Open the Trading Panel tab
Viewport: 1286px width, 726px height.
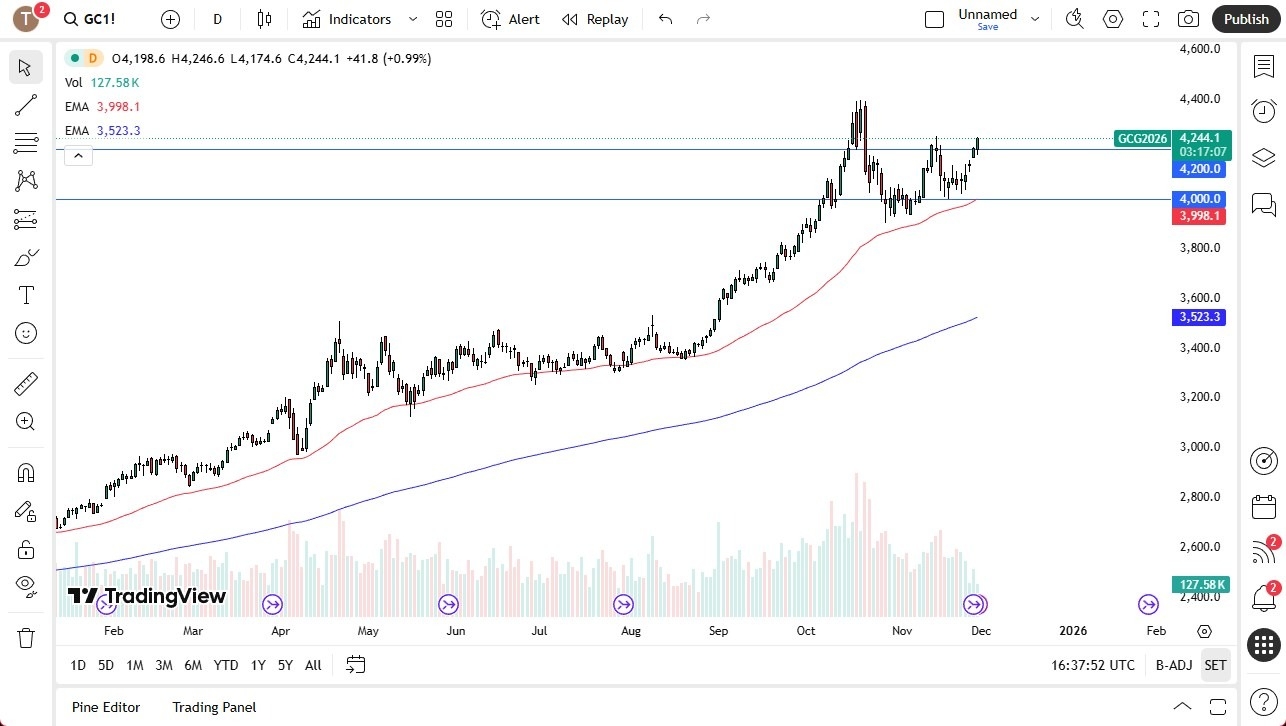pos(213,707)
